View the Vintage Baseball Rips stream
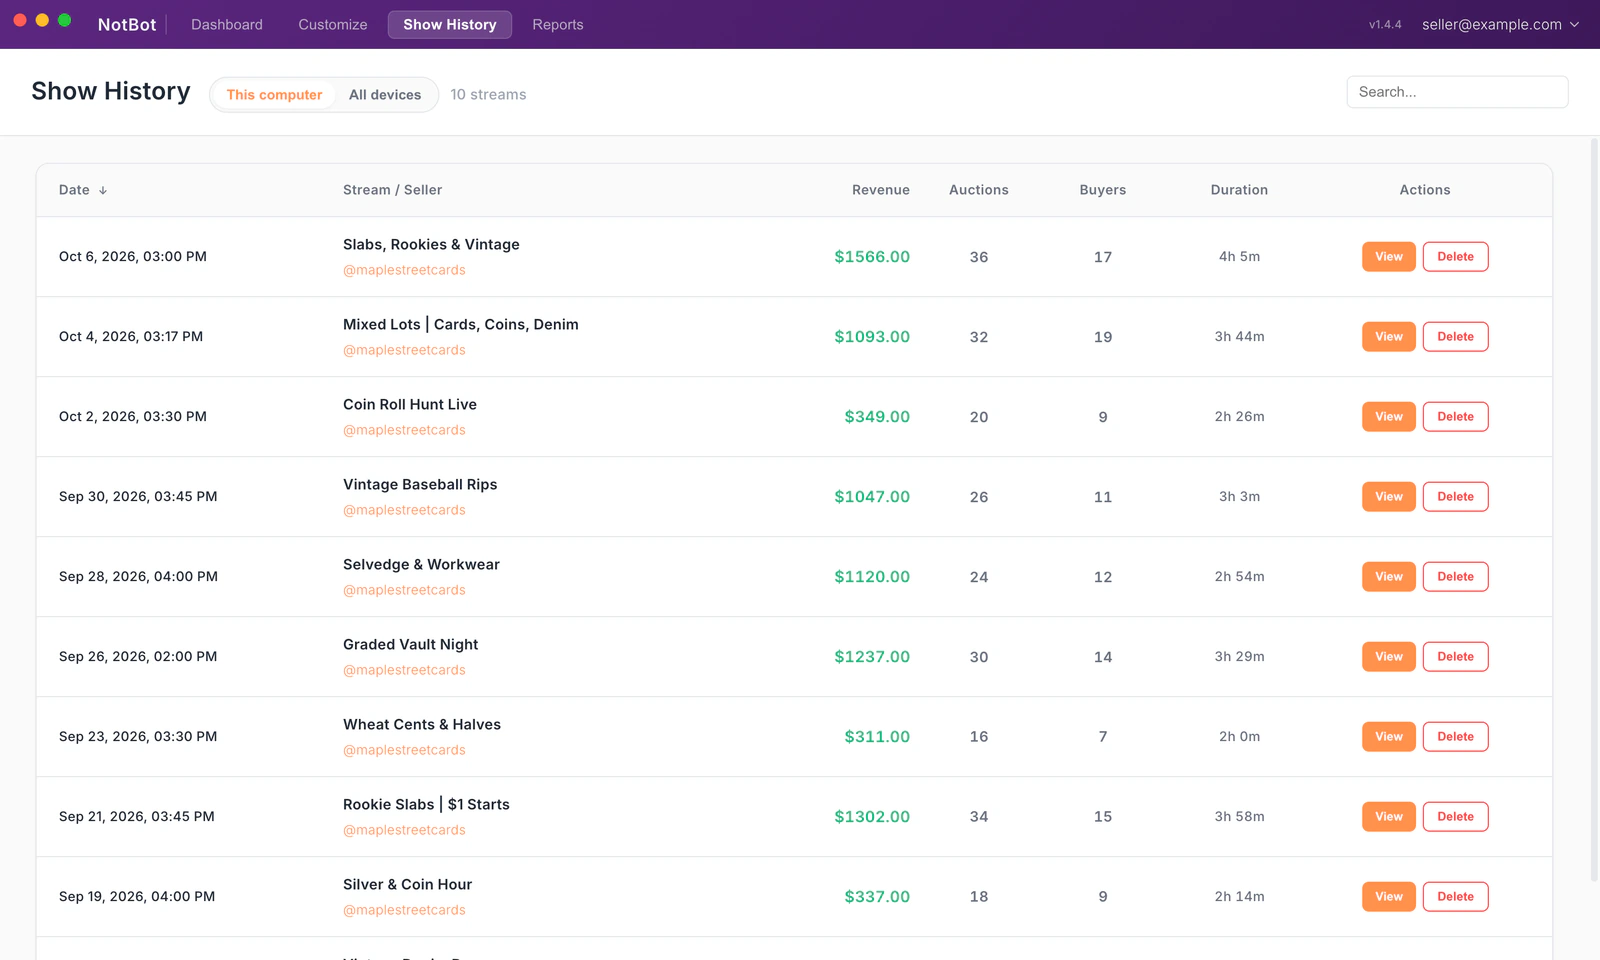This screenshot has width=1600, height=960. click(1389, 497)
